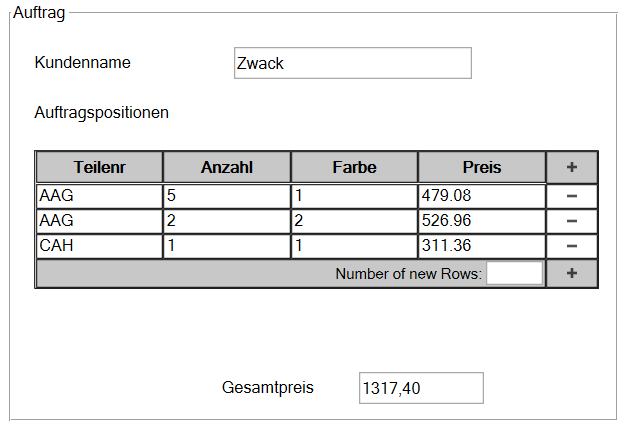
Task: Click the Farbe cell with value 2
Action: (x=354, y=221)
